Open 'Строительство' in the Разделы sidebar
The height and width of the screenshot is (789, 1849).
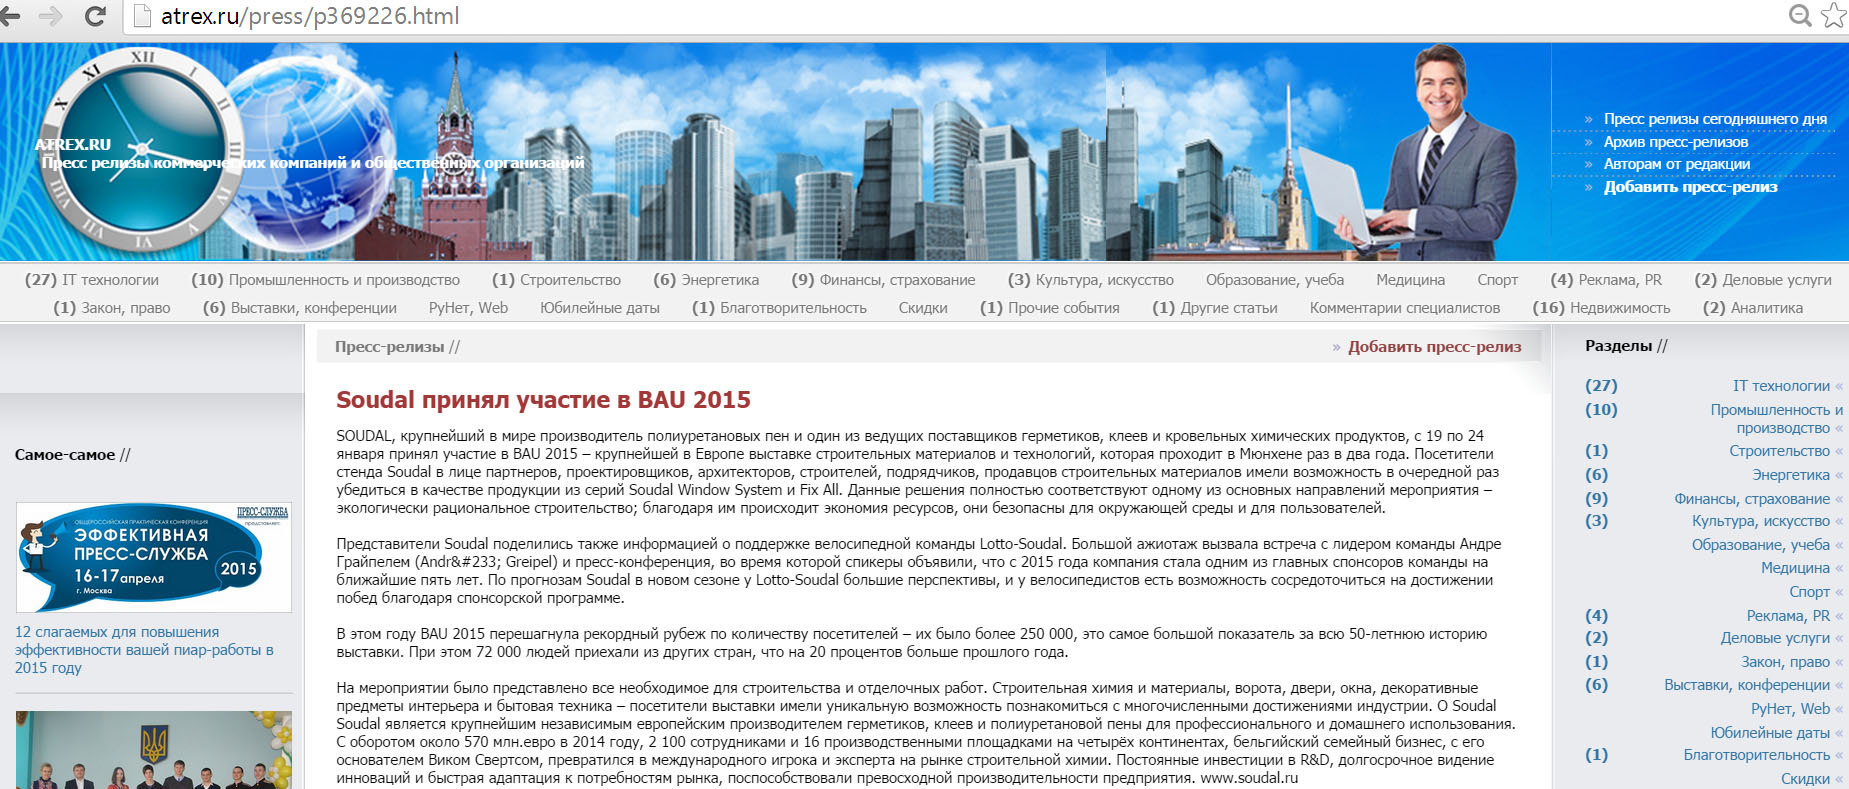click(1780, 451)
